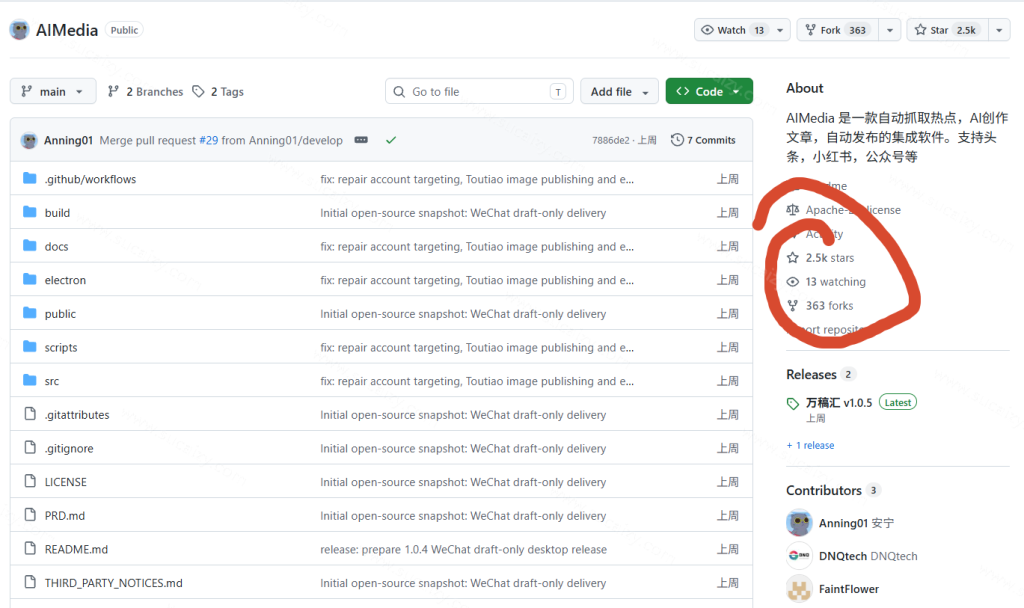
Task: Click the .github/workflows folder icon
Action: pyautogui.click(x=29, y=178)
